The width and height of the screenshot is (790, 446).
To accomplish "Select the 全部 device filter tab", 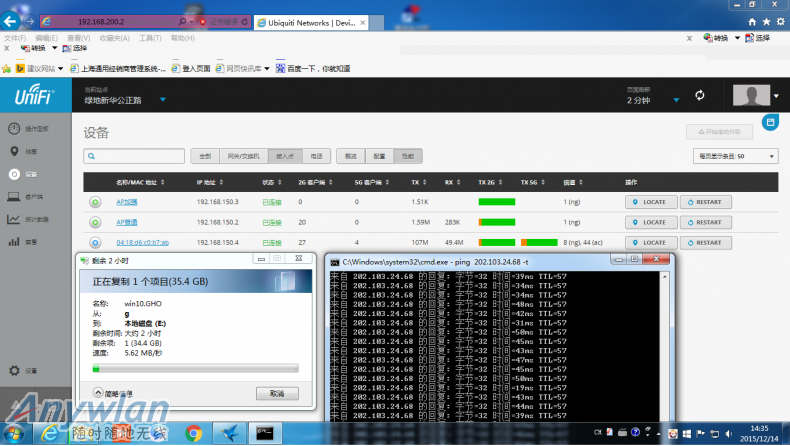I will (205, 156).
